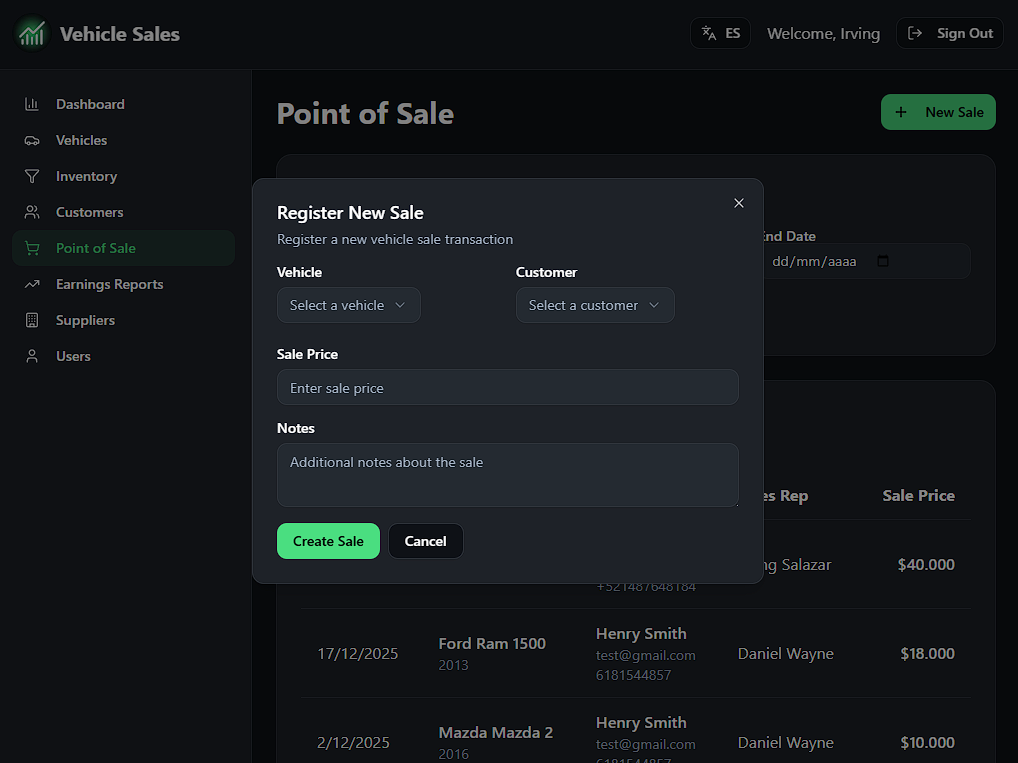Click the Sign Out button
This screenshot has width=1018, height=763.
[950, 33]
